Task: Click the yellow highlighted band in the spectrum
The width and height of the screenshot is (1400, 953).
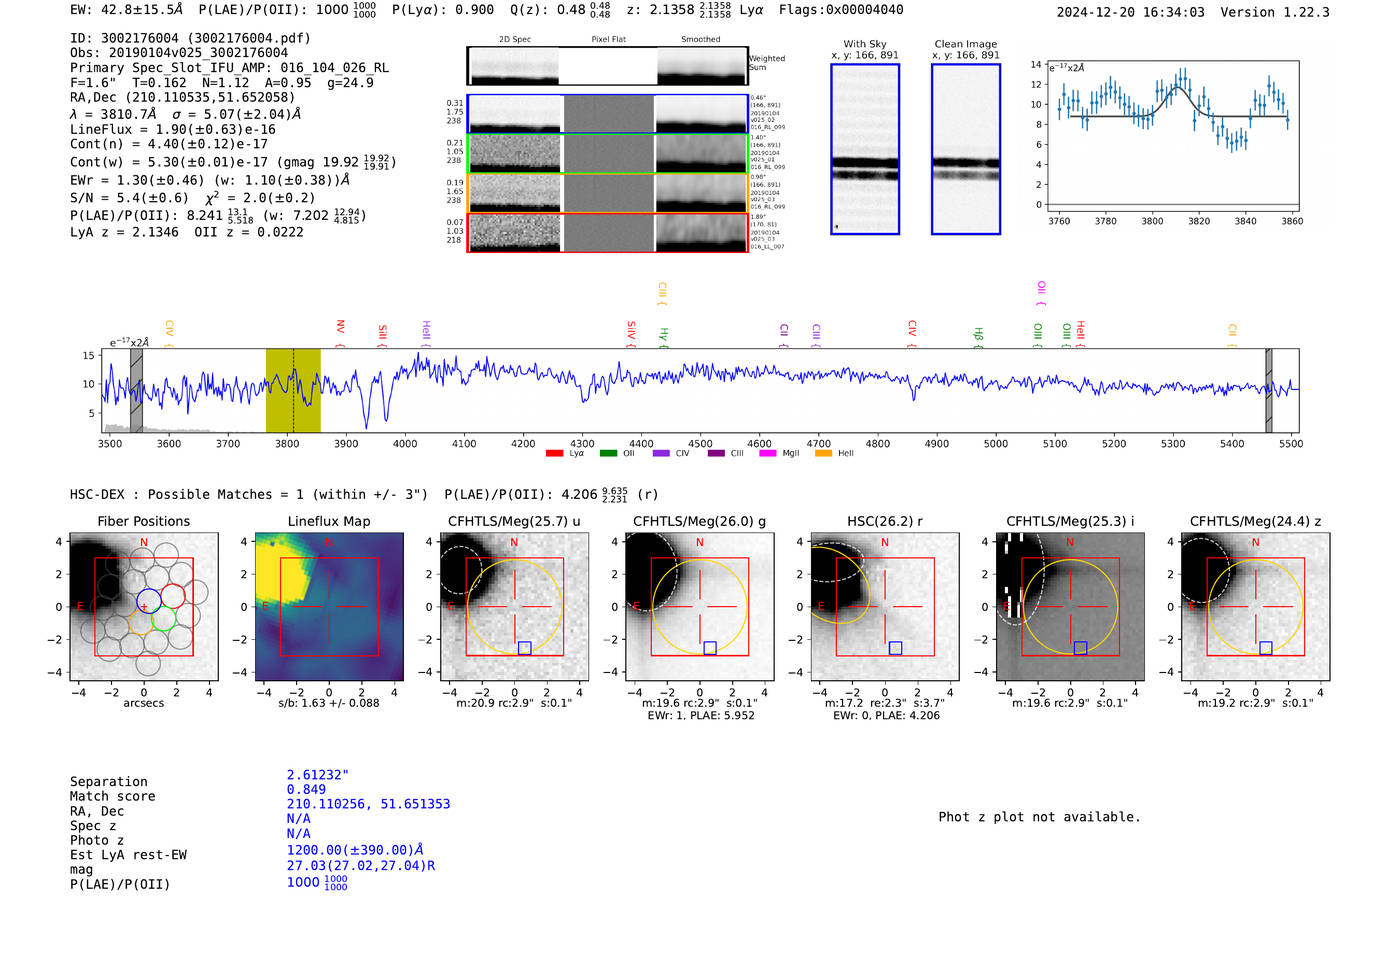Action: (x=293, y=391)
